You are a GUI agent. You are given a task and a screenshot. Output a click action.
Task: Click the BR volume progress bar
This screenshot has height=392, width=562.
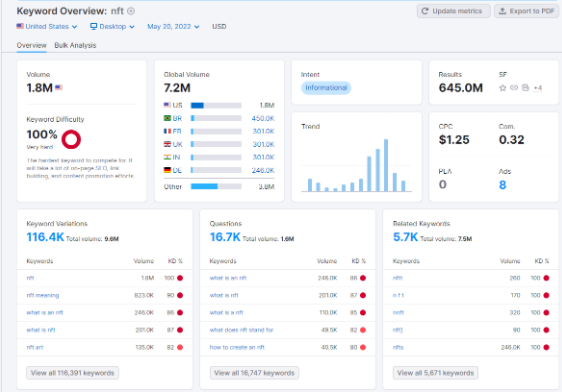[x=216, y=118]
